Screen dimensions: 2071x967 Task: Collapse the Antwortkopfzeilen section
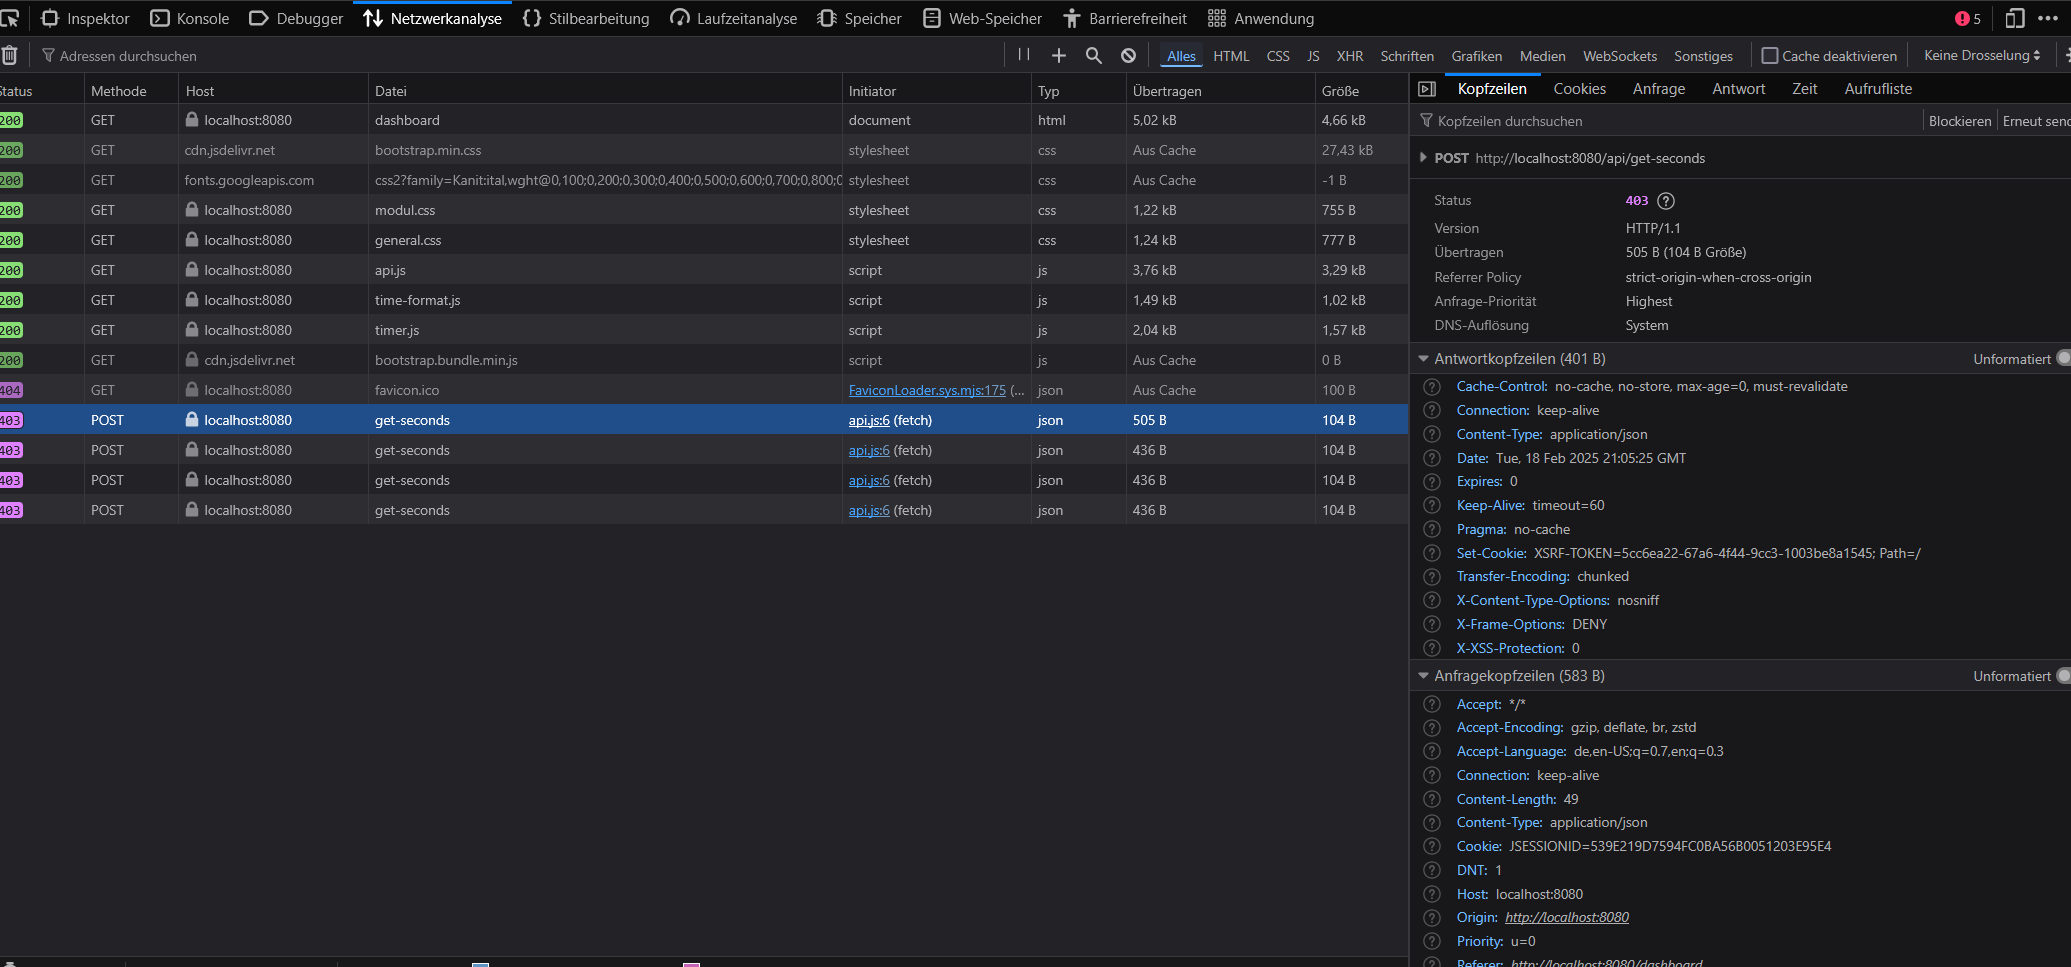click(1423, 358)
